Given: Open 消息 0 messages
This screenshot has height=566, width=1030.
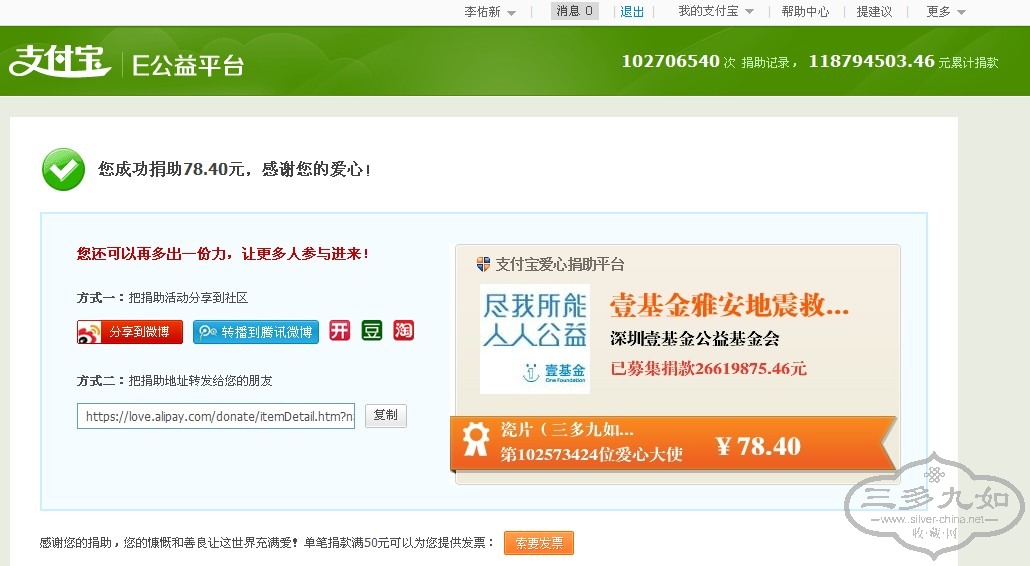Looking at the screenshot, I should click(575, 11).
